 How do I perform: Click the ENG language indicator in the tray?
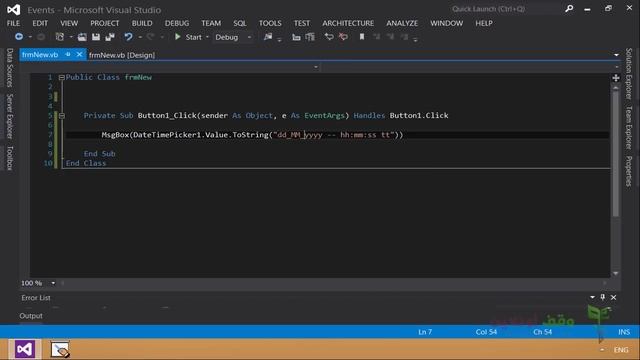tap(621, 350)
